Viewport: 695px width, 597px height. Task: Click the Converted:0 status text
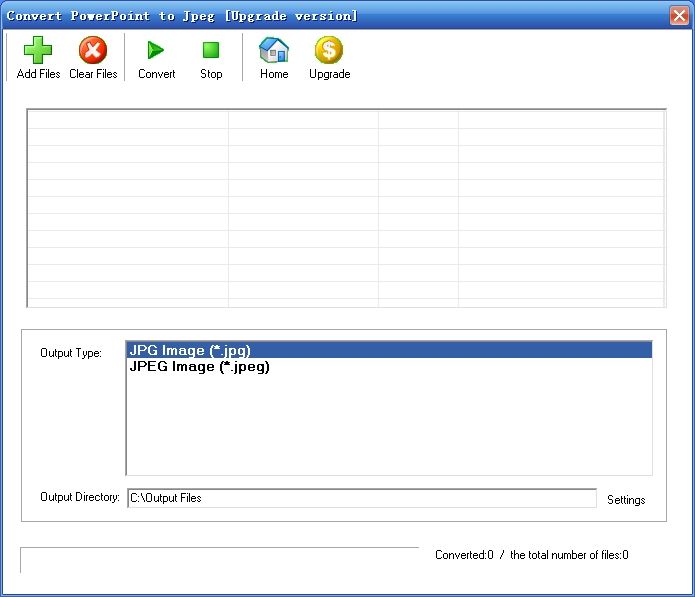[x=464, y=555]
